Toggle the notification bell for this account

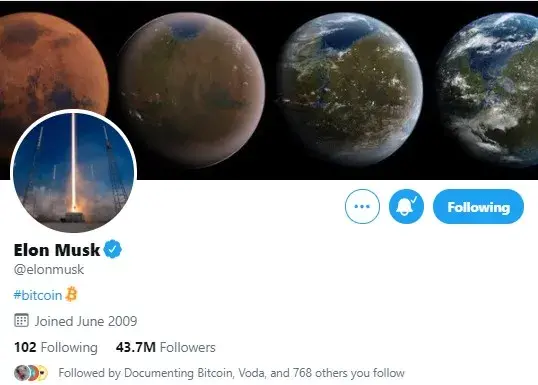coord(406,207)
